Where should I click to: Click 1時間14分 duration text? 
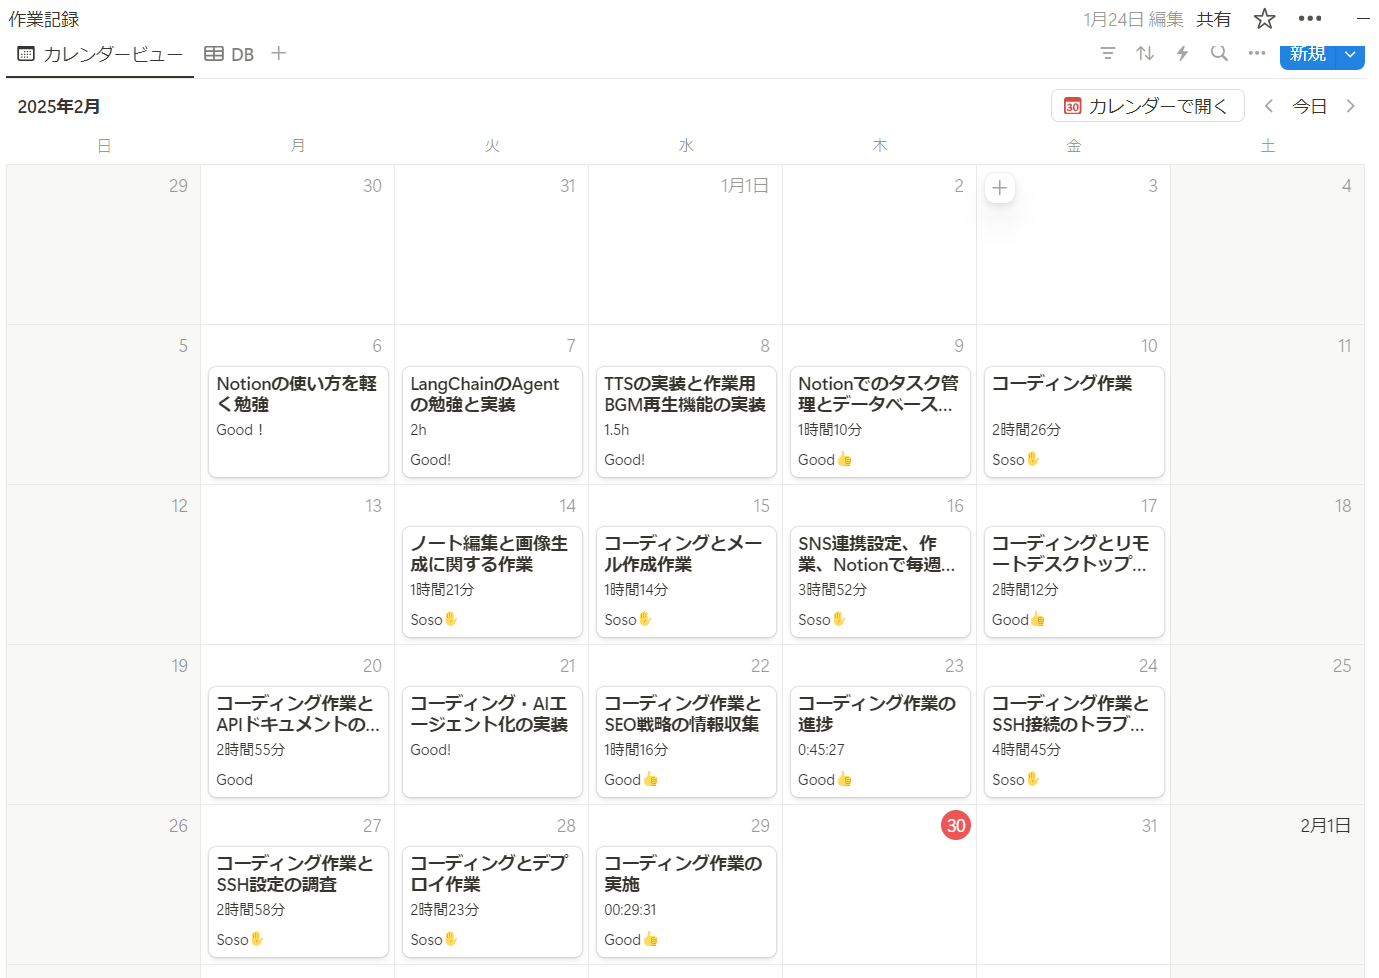pyautogui.click(x=636, y=589)
